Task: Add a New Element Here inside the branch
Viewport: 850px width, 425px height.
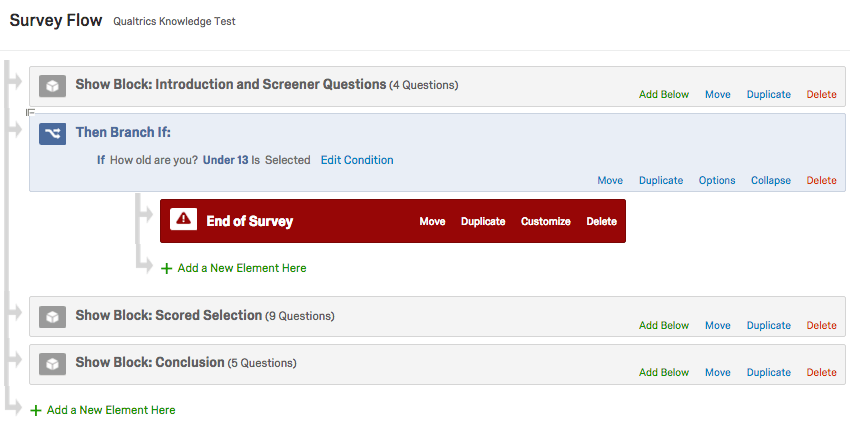Action: click(242, 269)
